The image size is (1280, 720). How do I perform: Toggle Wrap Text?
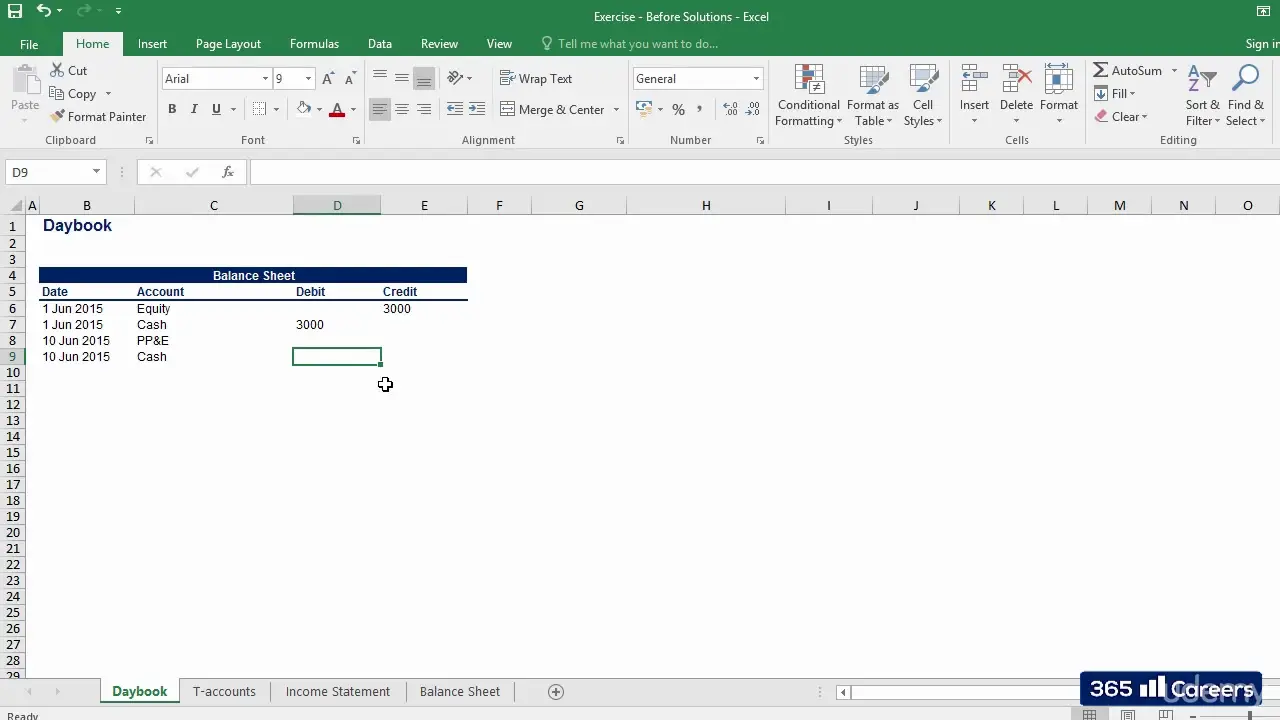click(x=536, y=78)
